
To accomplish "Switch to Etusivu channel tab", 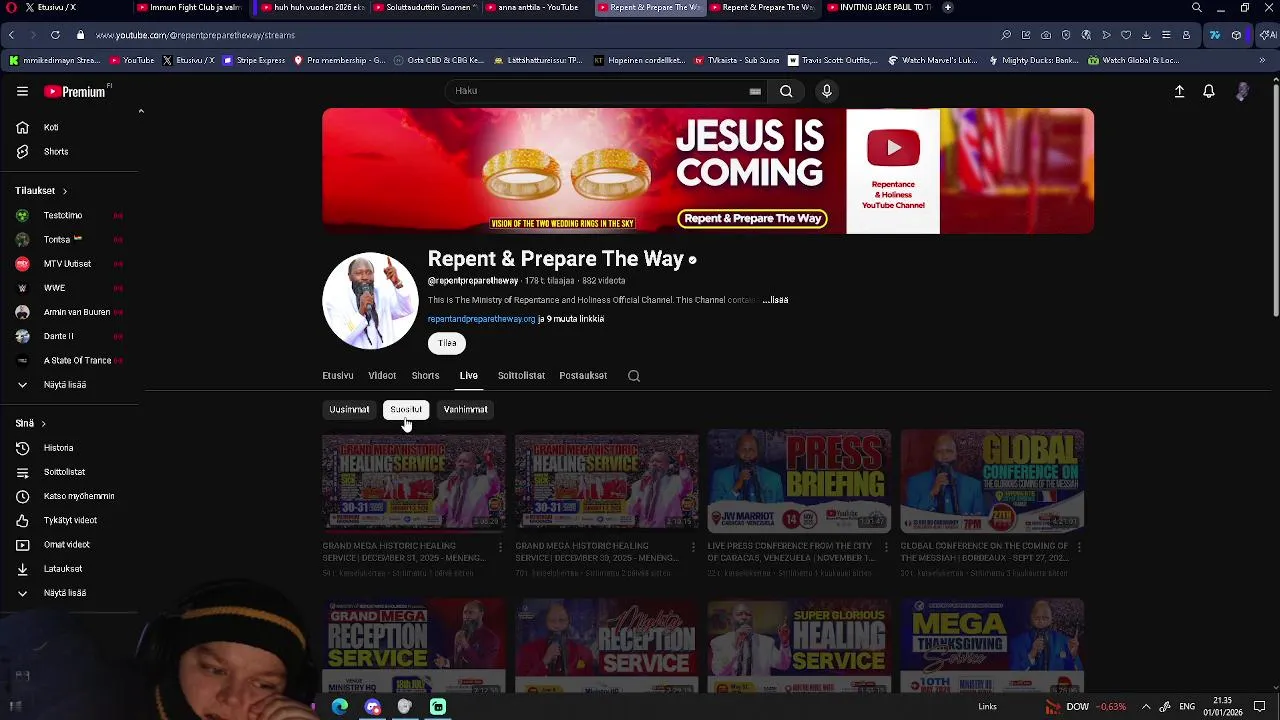I will click(338, 376).
